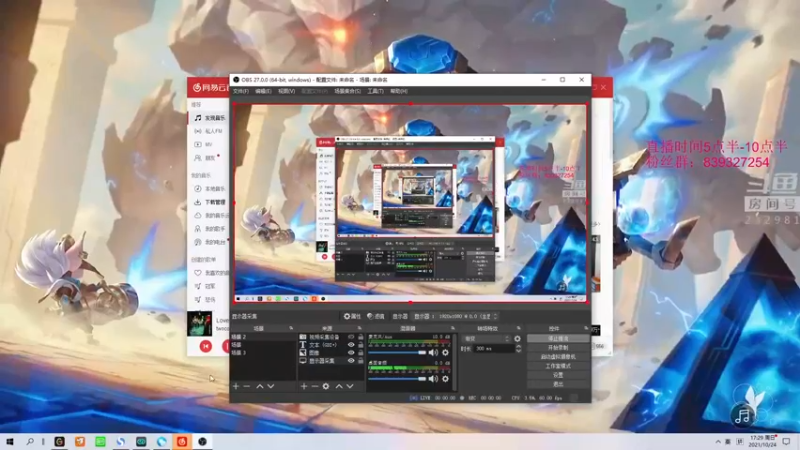Click 启动虚拟摄像机 virtual camera button
800x450 pixels.
point(558,357)
